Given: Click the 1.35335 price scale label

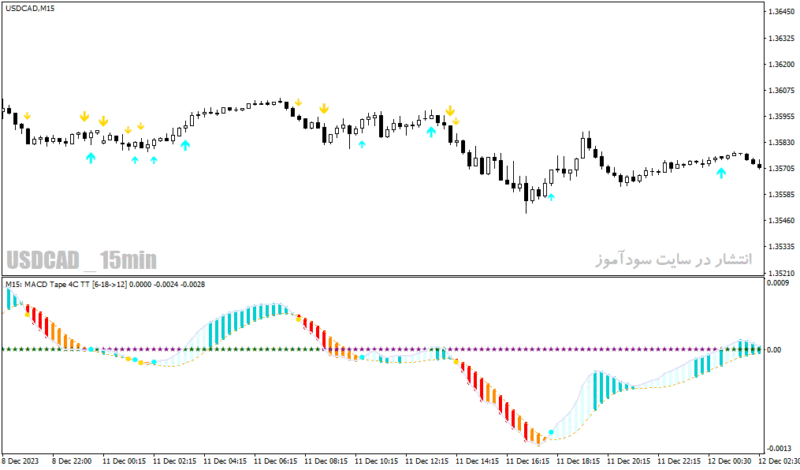Looking at the screenshot, I should (781, 246).
